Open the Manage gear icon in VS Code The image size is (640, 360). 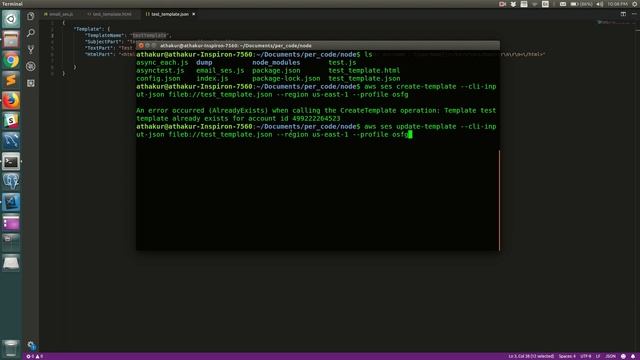(31, 345)
